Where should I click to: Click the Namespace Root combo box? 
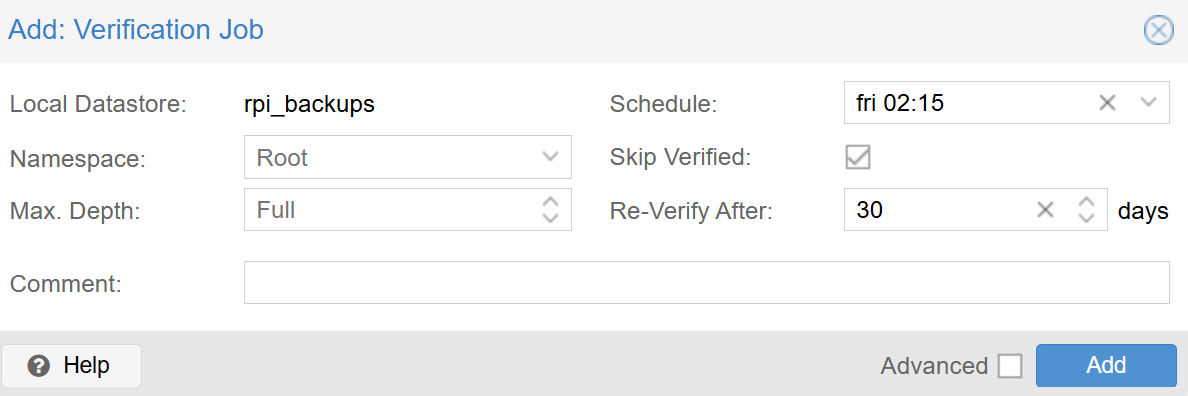[x=408, y=157]
